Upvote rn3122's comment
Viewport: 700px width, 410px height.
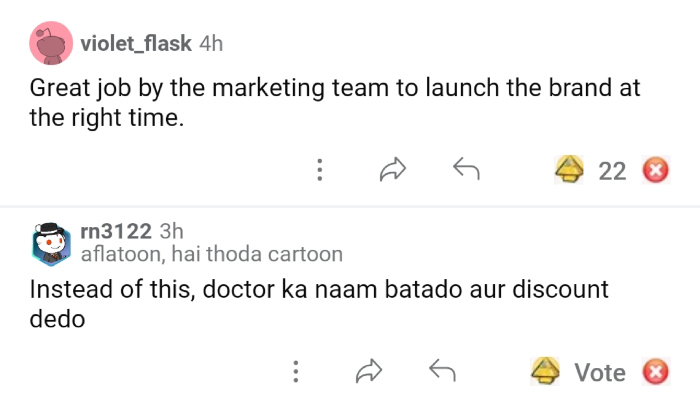click(x=545, y=372)
